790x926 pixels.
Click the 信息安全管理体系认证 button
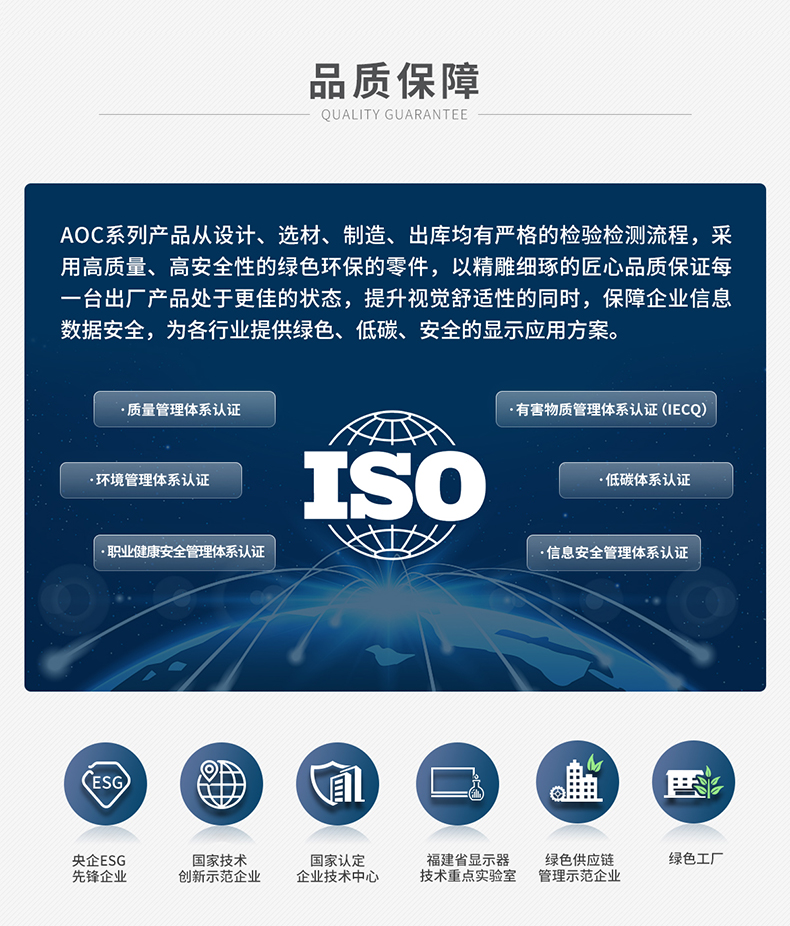point(613,553)
